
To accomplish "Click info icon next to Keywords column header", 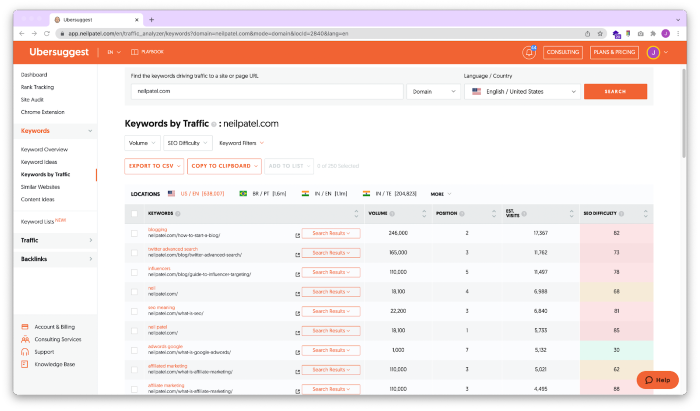I will [178, 214].
